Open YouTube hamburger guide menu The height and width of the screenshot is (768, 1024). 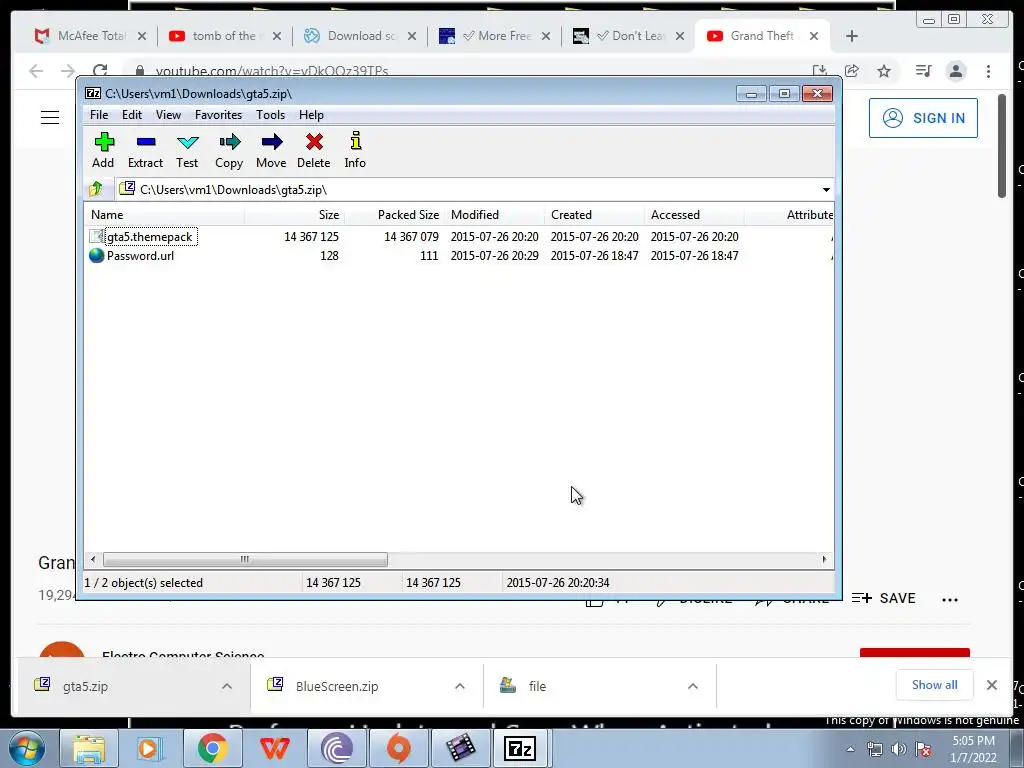50,118
